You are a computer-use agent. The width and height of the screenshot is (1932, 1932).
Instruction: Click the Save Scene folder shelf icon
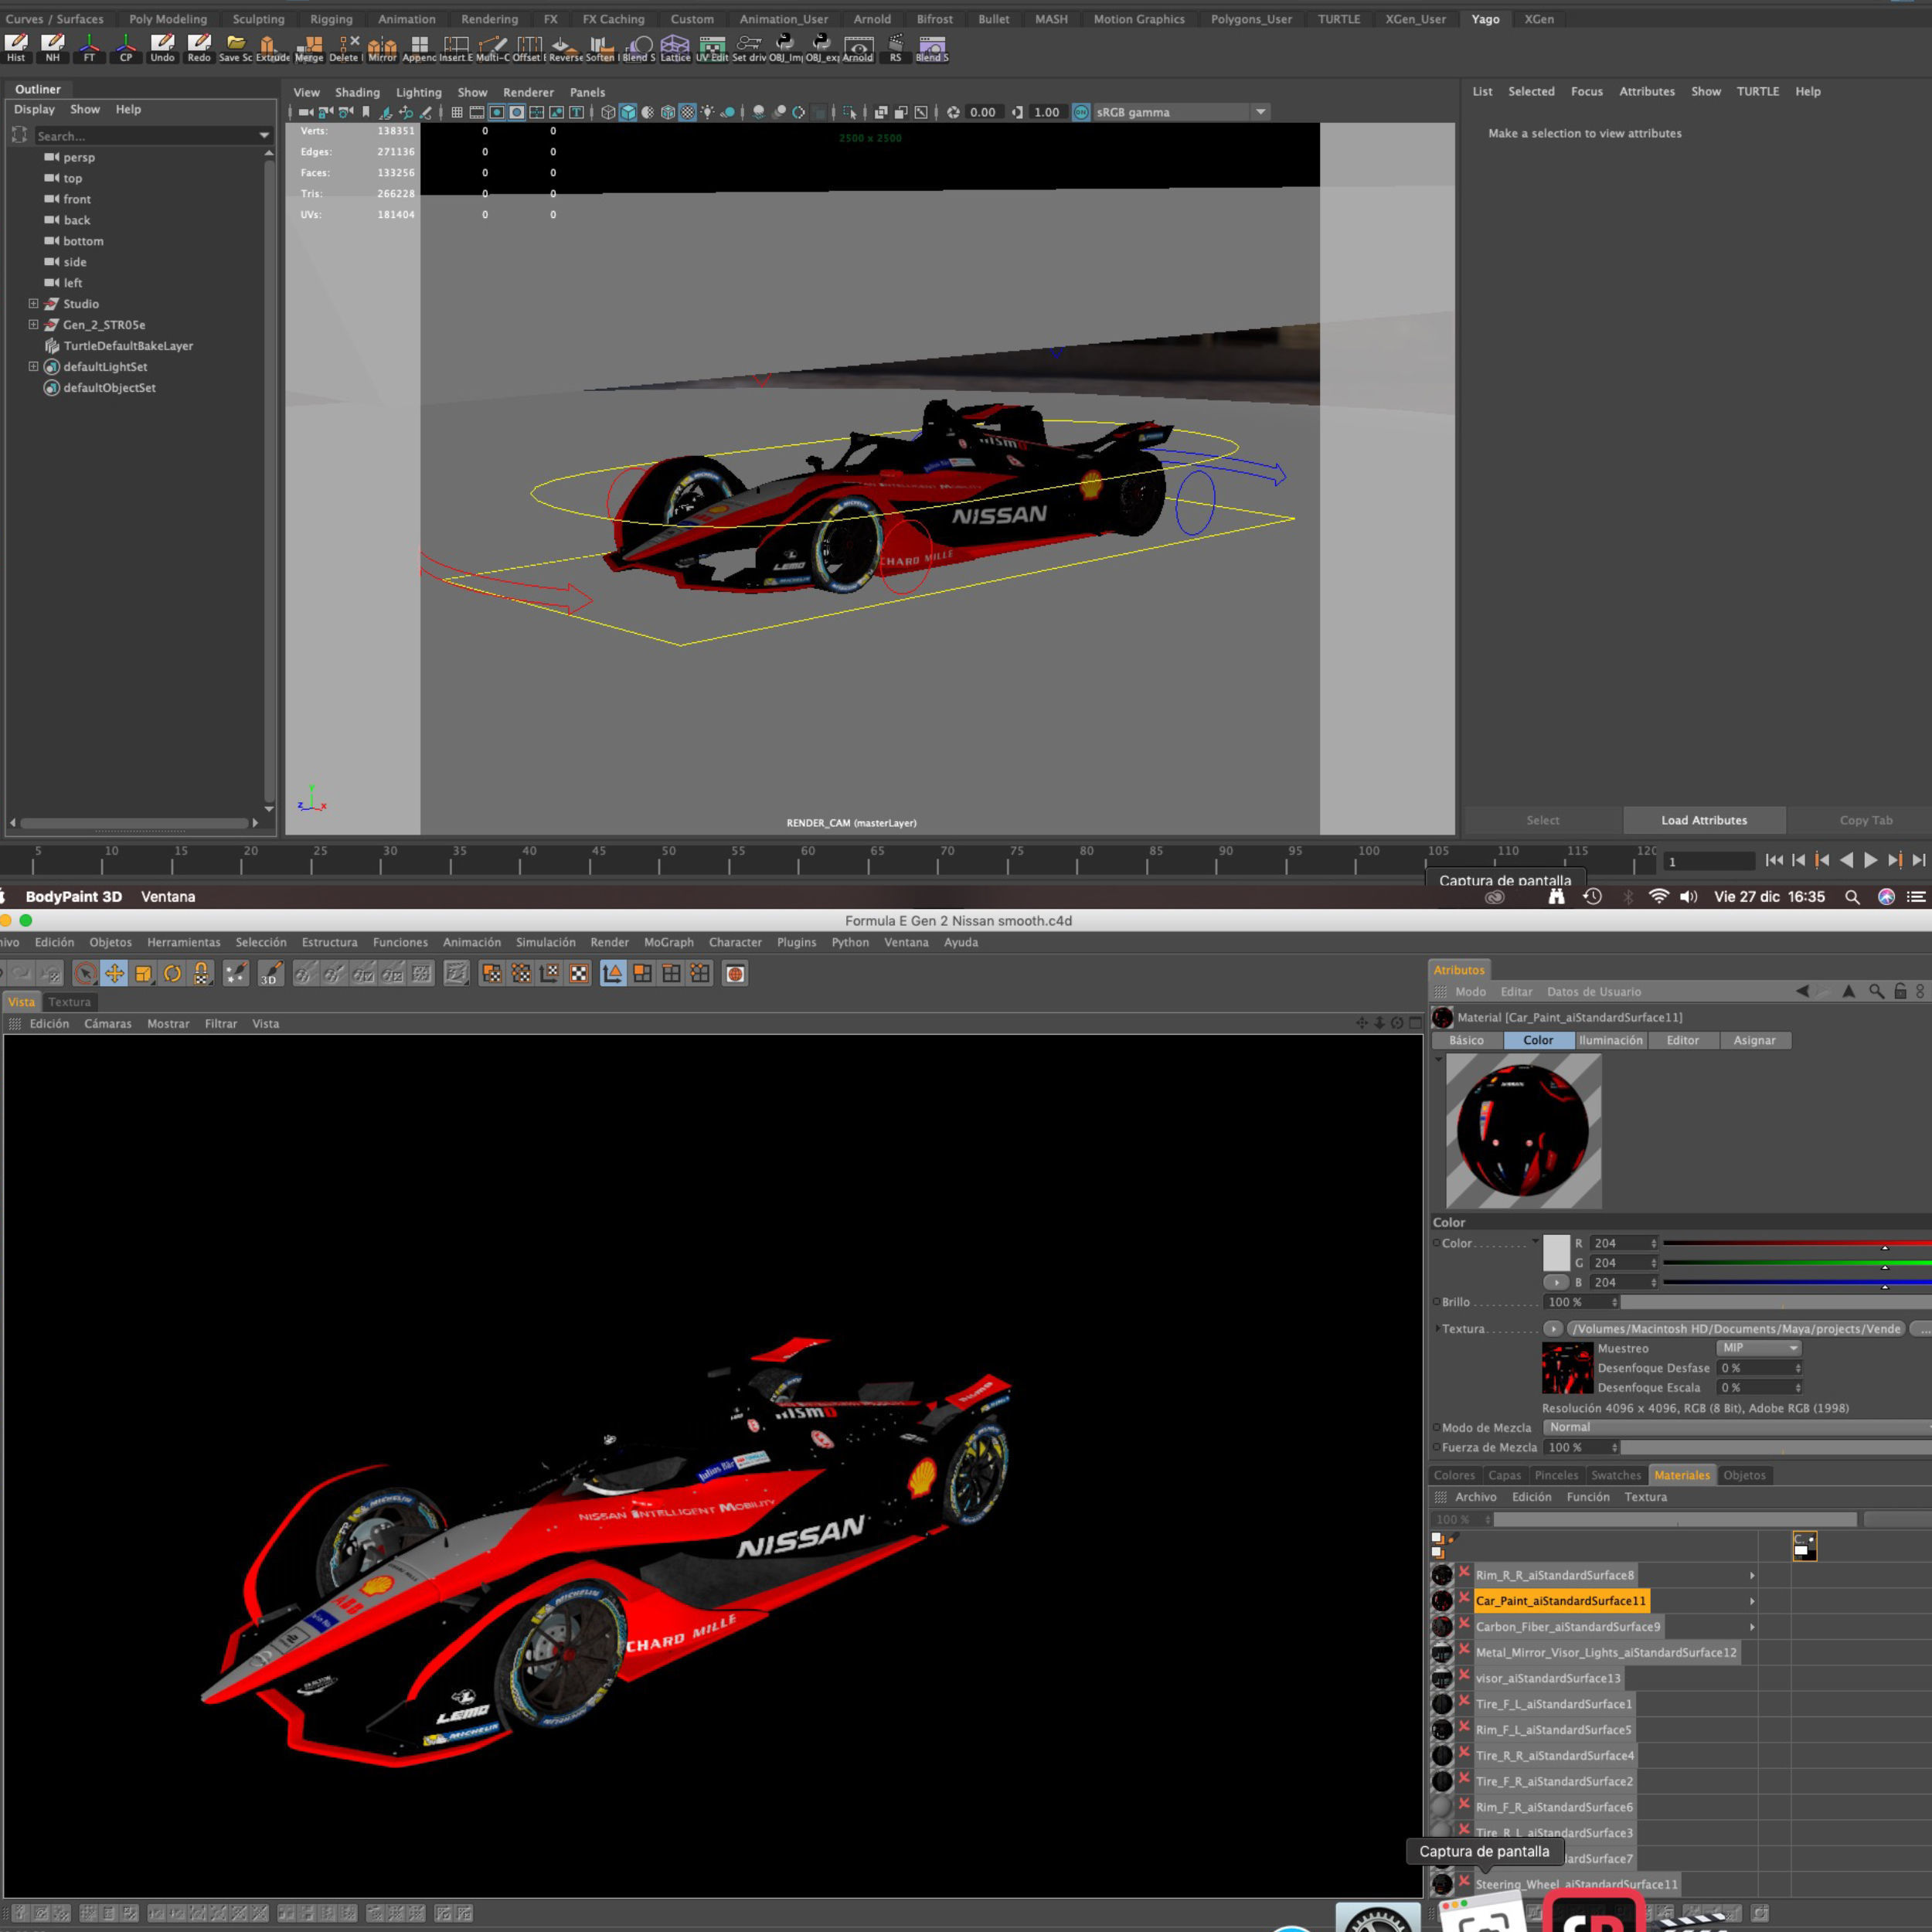236,47
